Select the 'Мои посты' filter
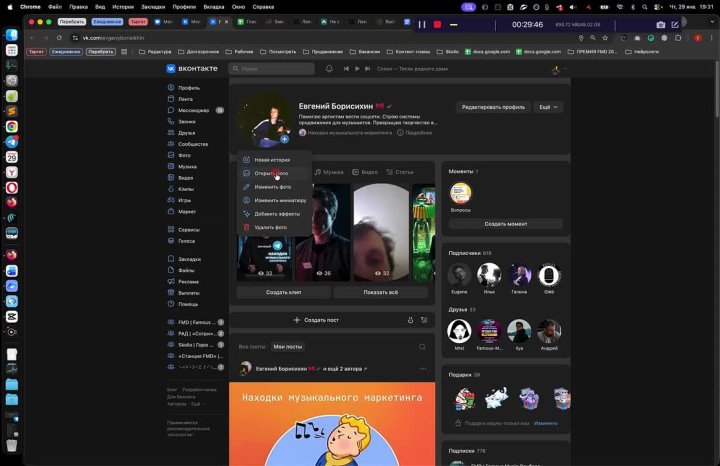The height and width of the screenshot is (466, 720). 287,346
